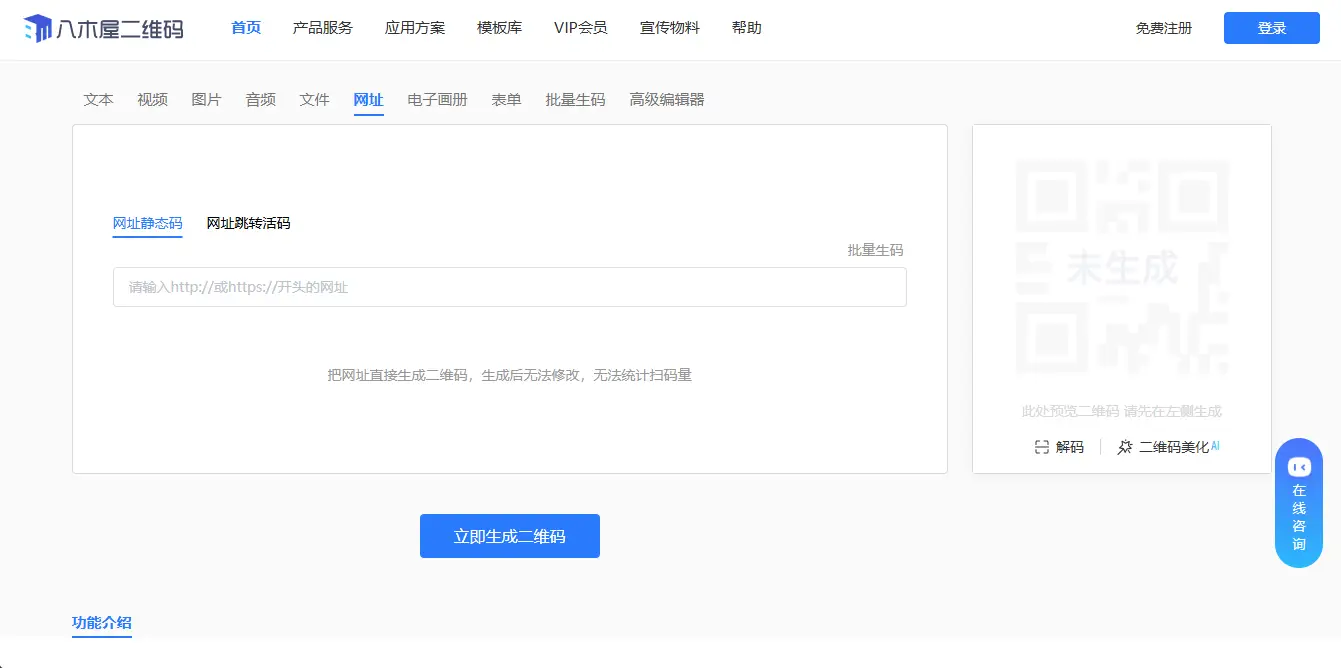The height and width of the screenshot is (668, 1341).
Task: Click the 解码 scan-frame icon
Action: tap(1040, 447)
